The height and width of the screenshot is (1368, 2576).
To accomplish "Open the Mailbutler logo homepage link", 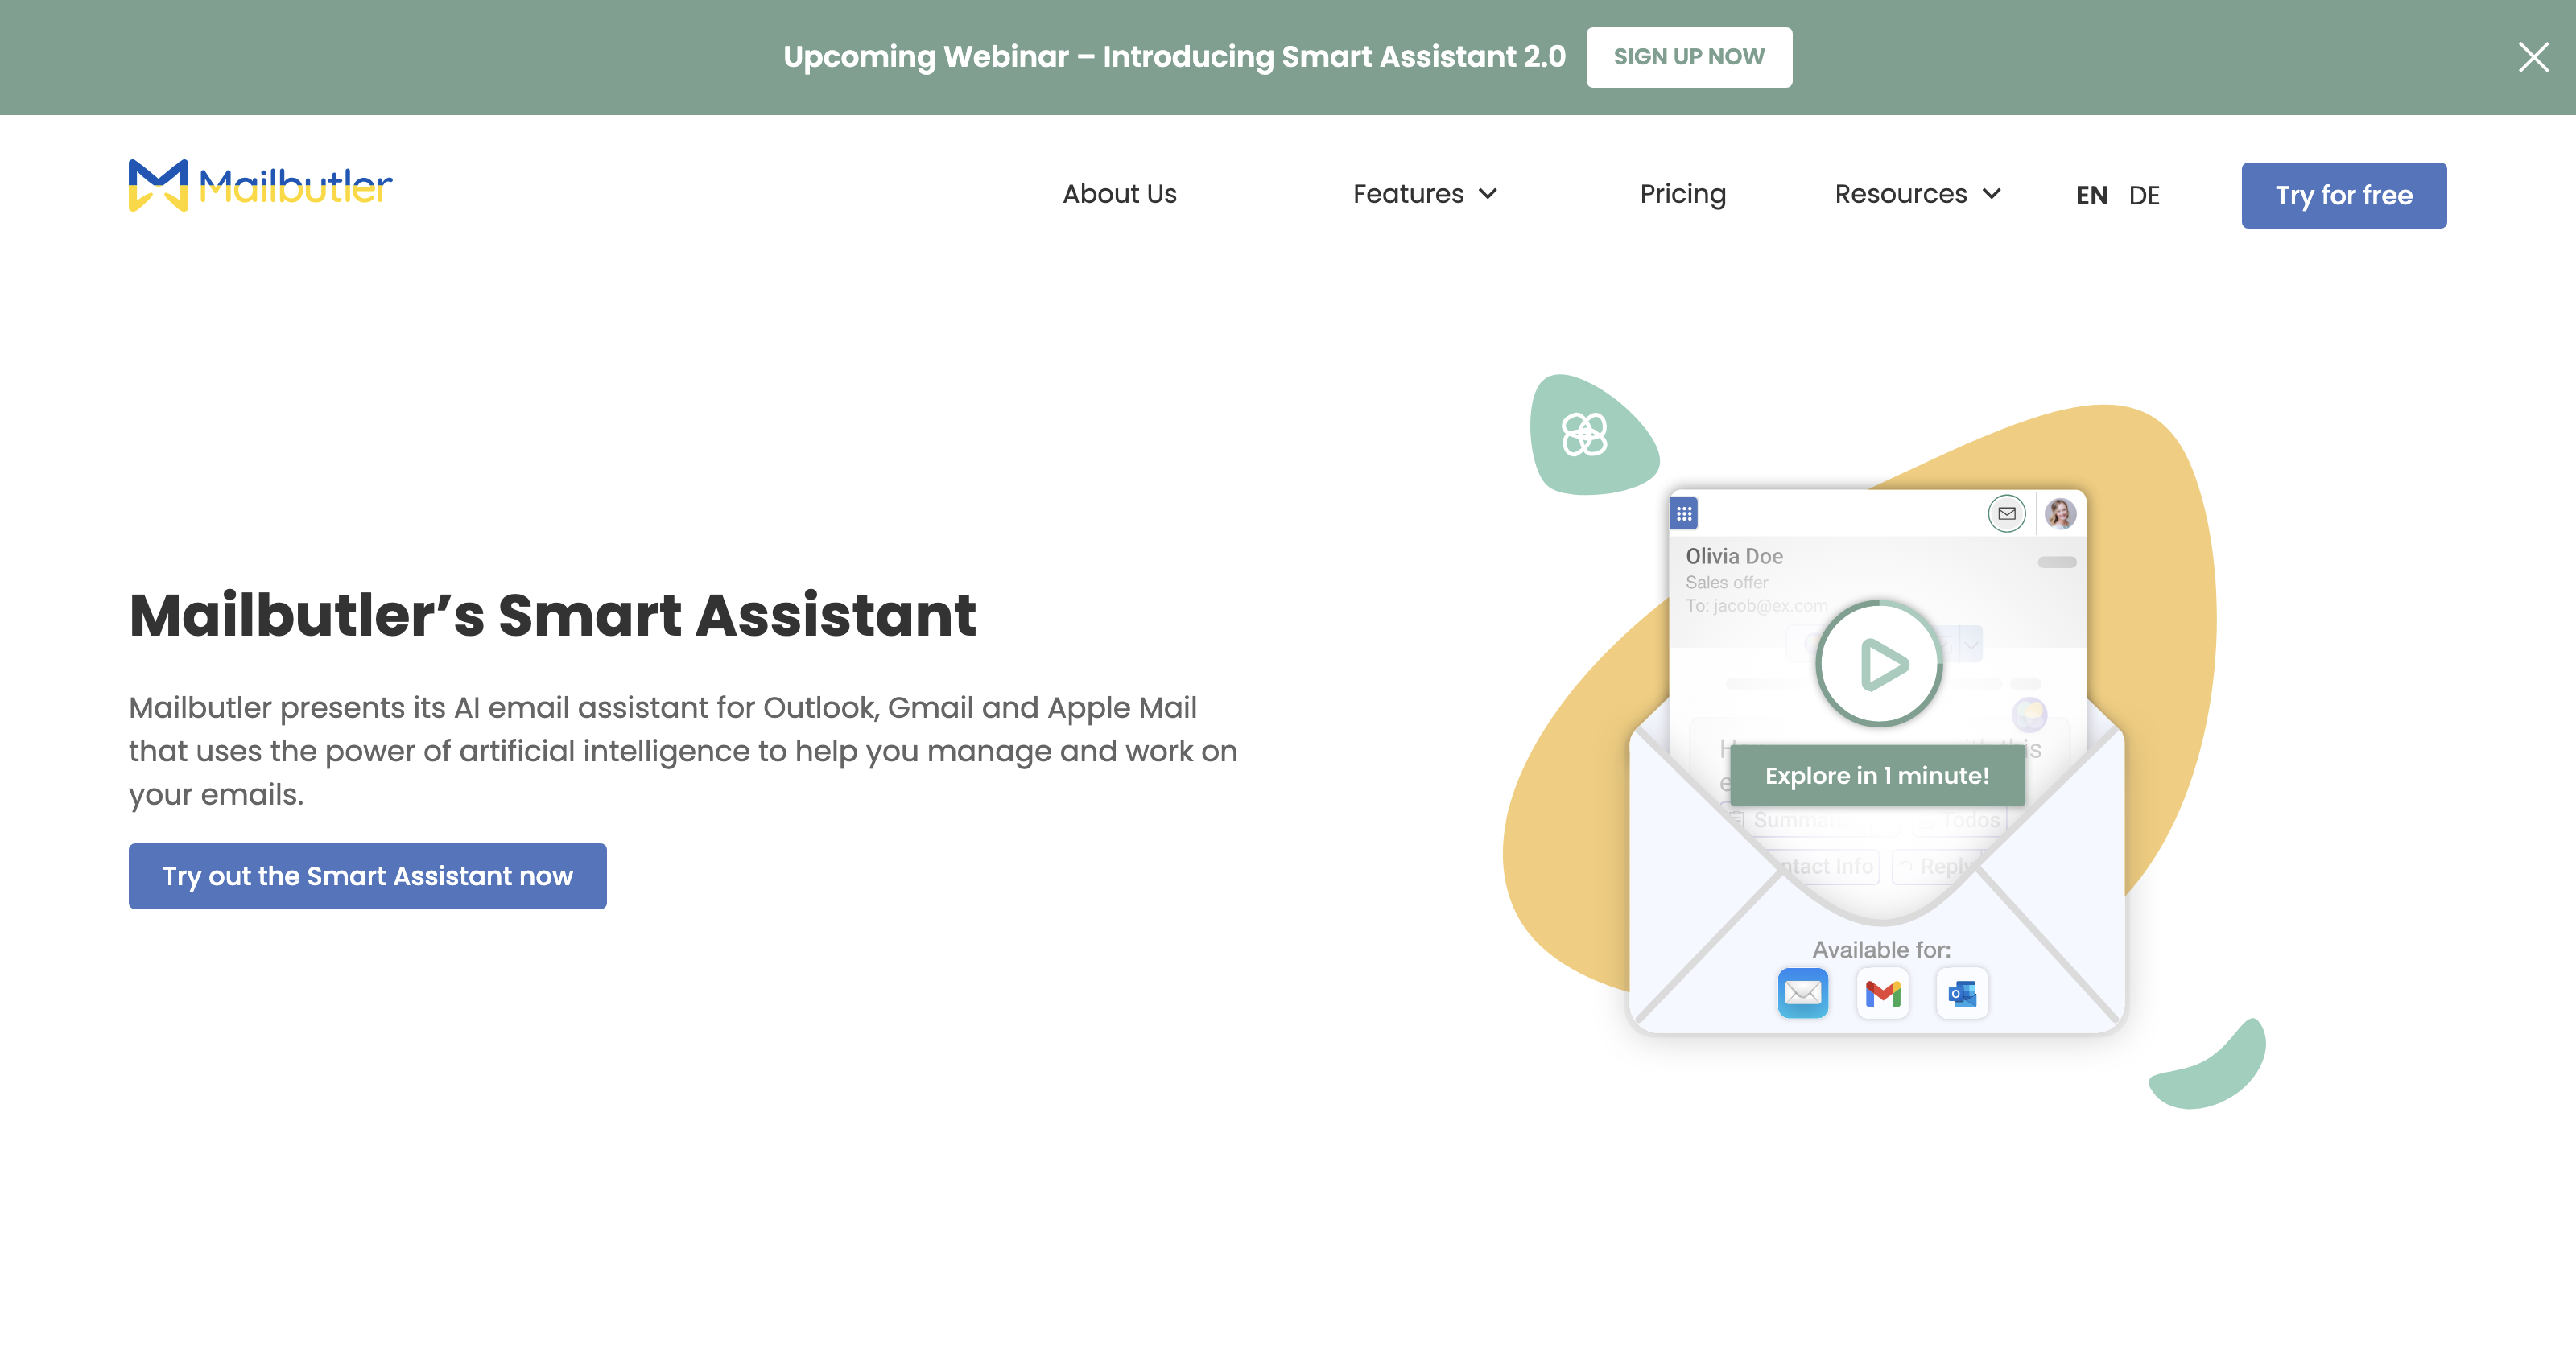I will [261, 186].
